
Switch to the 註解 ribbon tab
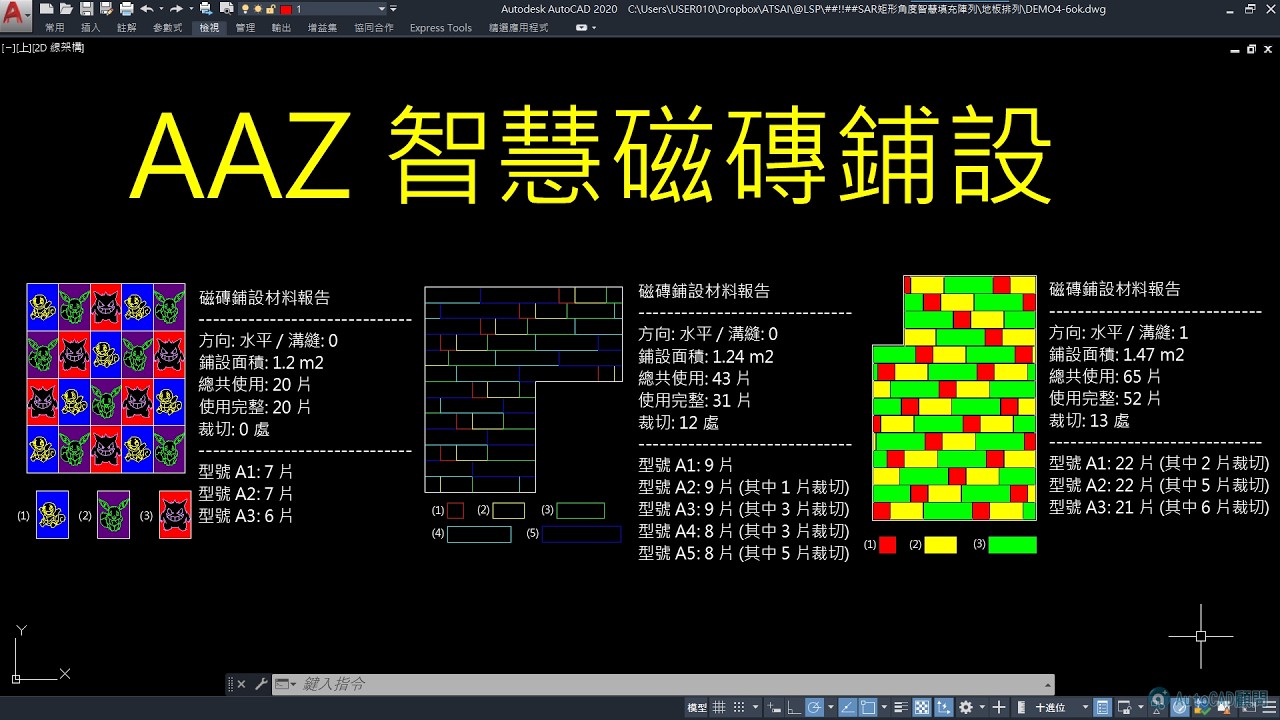pyautogui.click(x=127, y=28)
